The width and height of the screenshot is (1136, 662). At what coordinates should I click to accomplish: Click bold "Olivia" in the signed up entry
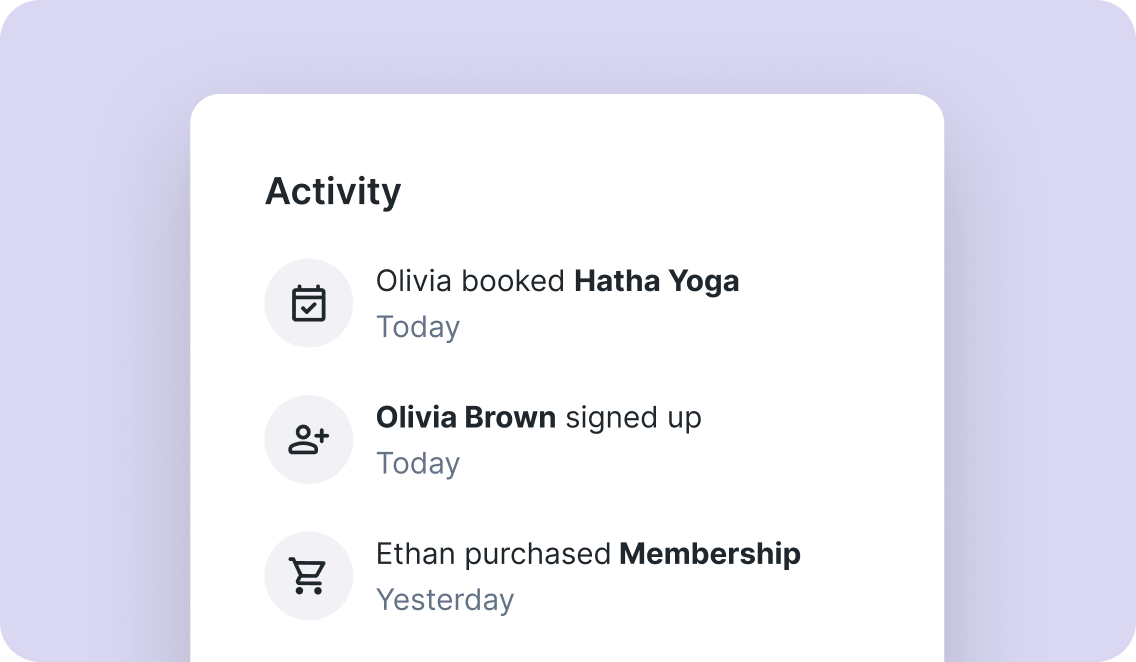pyautogui.click(x=415, y=417)
